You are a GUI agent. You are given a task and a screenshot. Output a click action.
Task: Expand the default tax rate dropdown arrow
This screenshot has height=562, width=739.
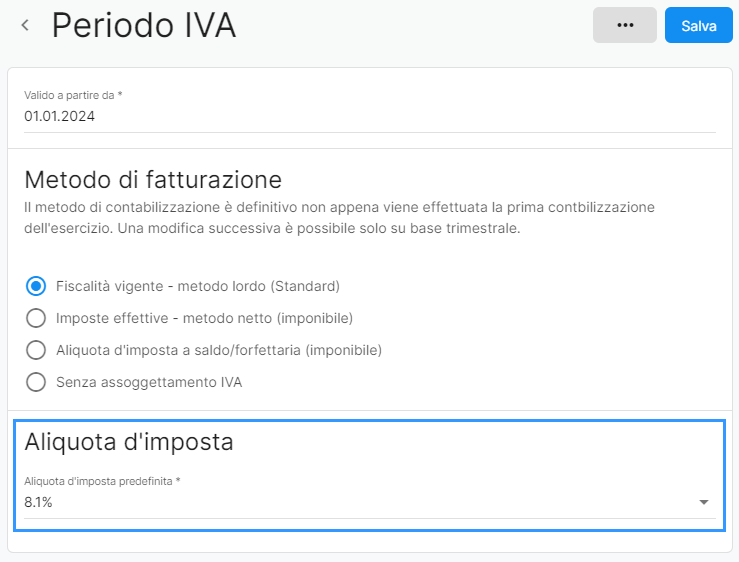pos(703,502)
